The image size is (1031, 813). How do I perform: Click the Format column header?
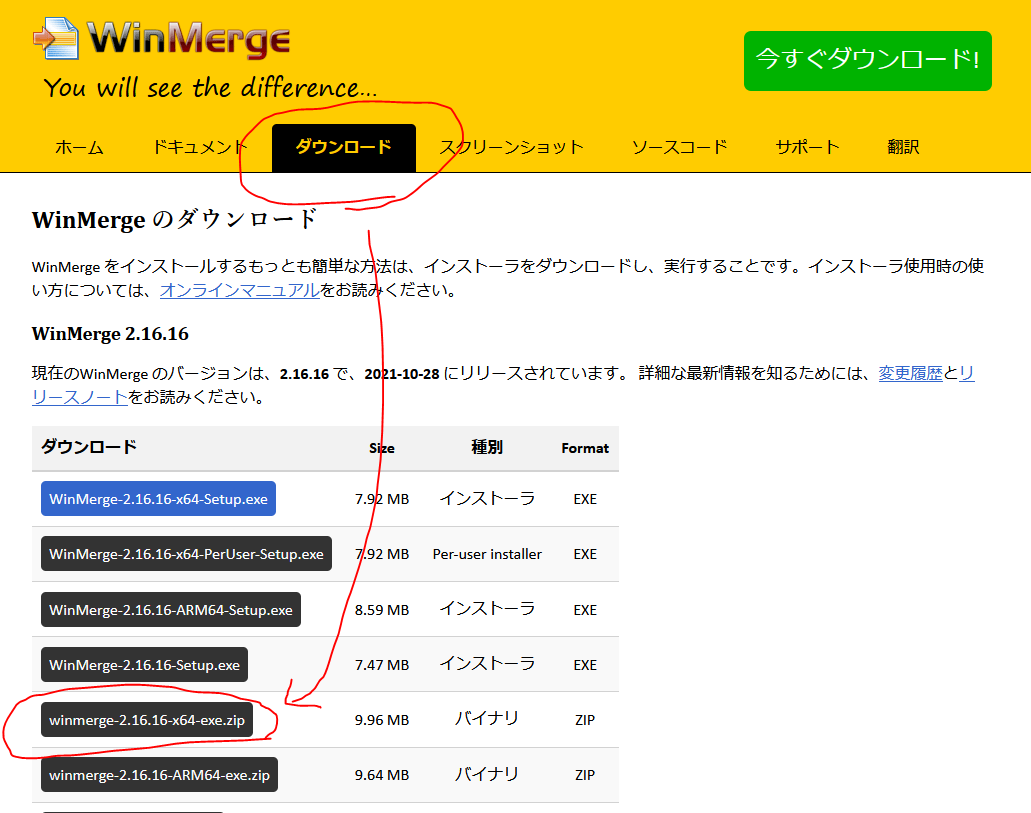click(x=585, y=448)
